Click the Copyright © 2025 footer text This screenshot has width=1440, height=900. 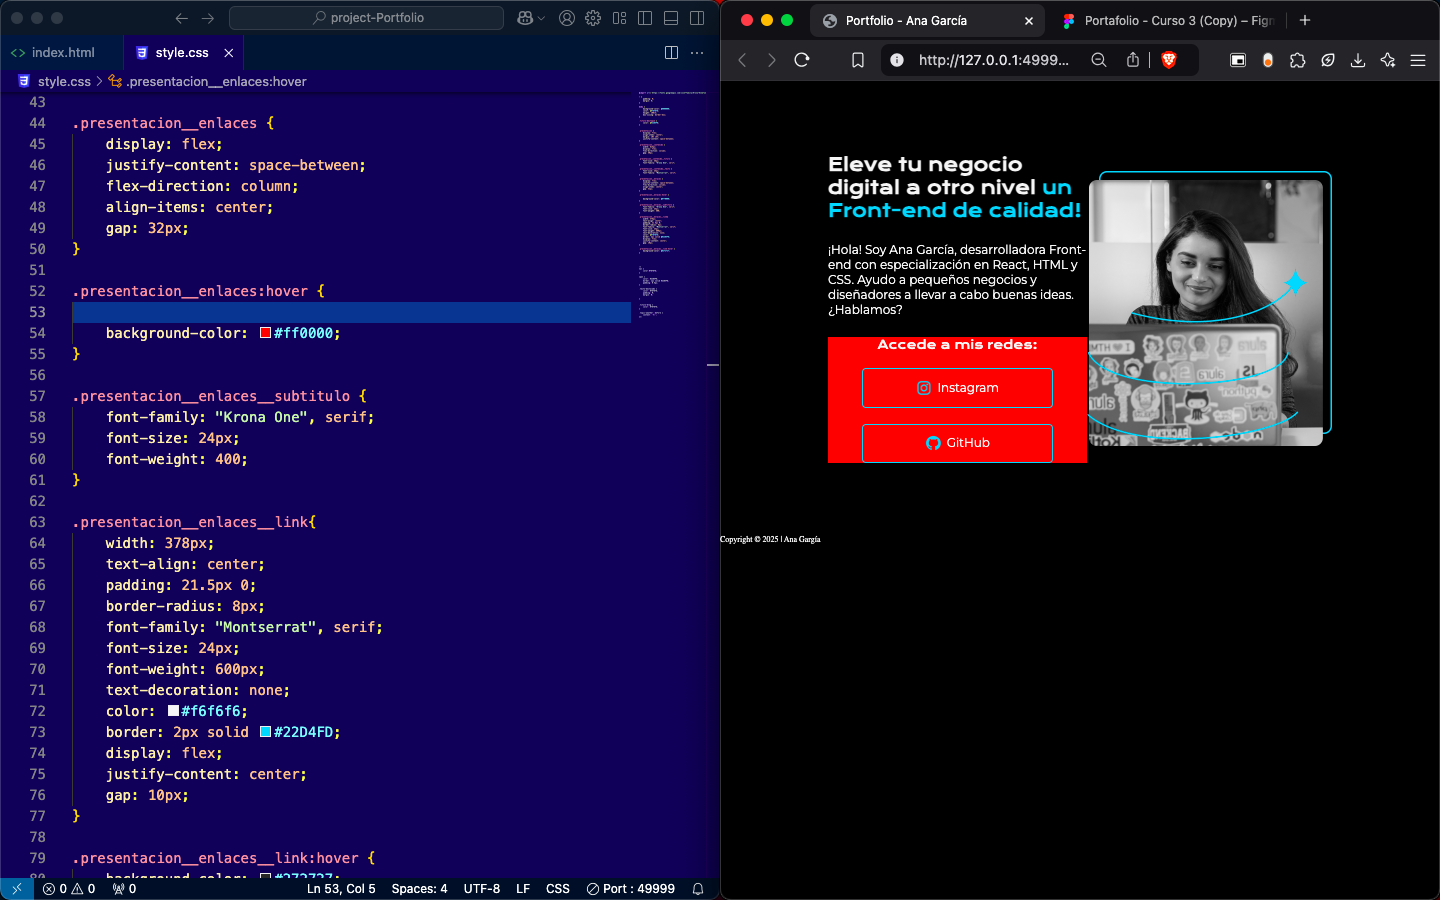[x=770, y=539]
